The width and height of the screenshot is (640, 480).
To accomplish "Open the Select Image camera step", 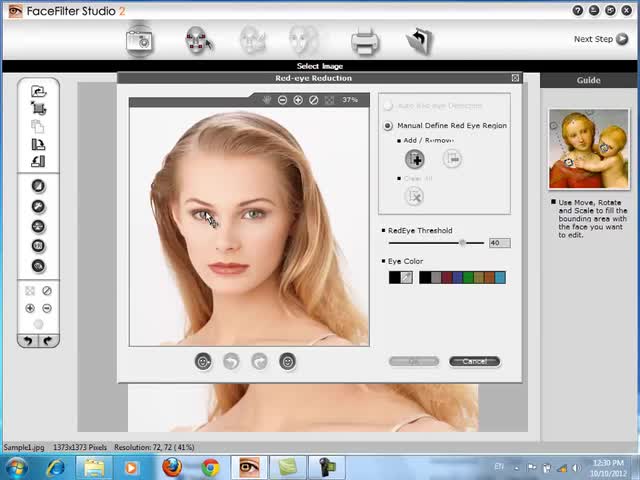I will pyautogui.click(x=139, y=40).
